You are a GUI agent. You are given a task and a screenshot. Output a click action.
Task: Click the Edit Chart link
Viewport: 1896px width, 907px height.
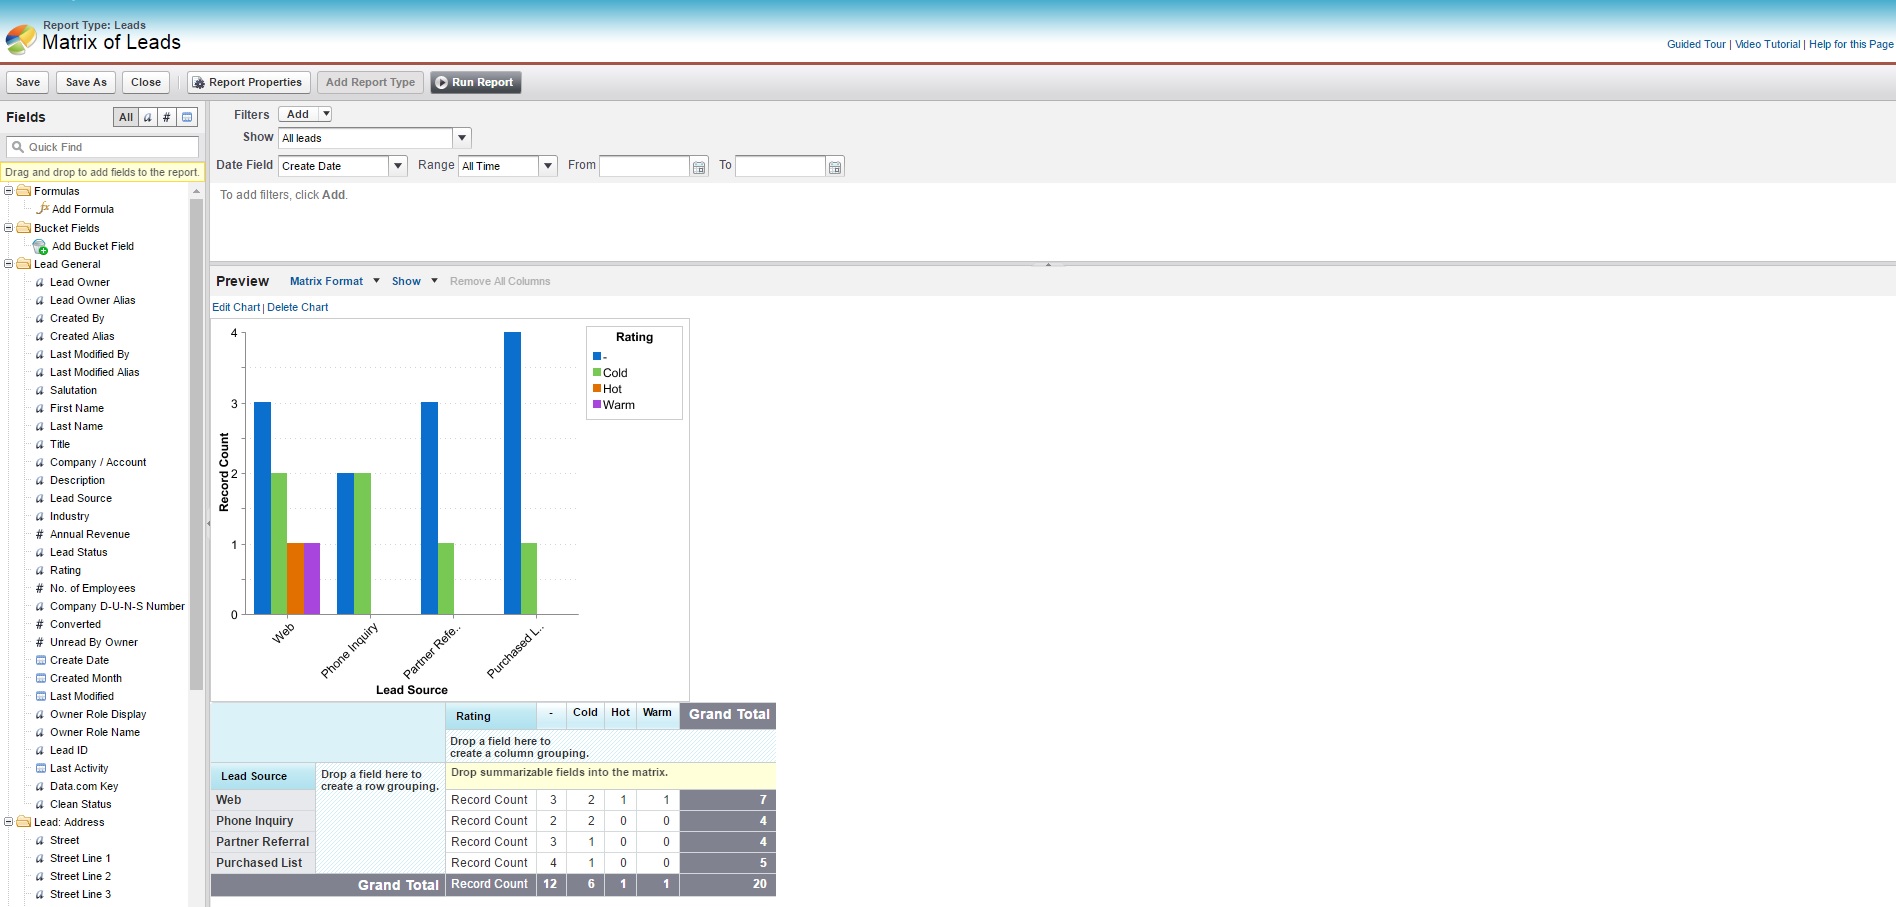tap(236, 307)
